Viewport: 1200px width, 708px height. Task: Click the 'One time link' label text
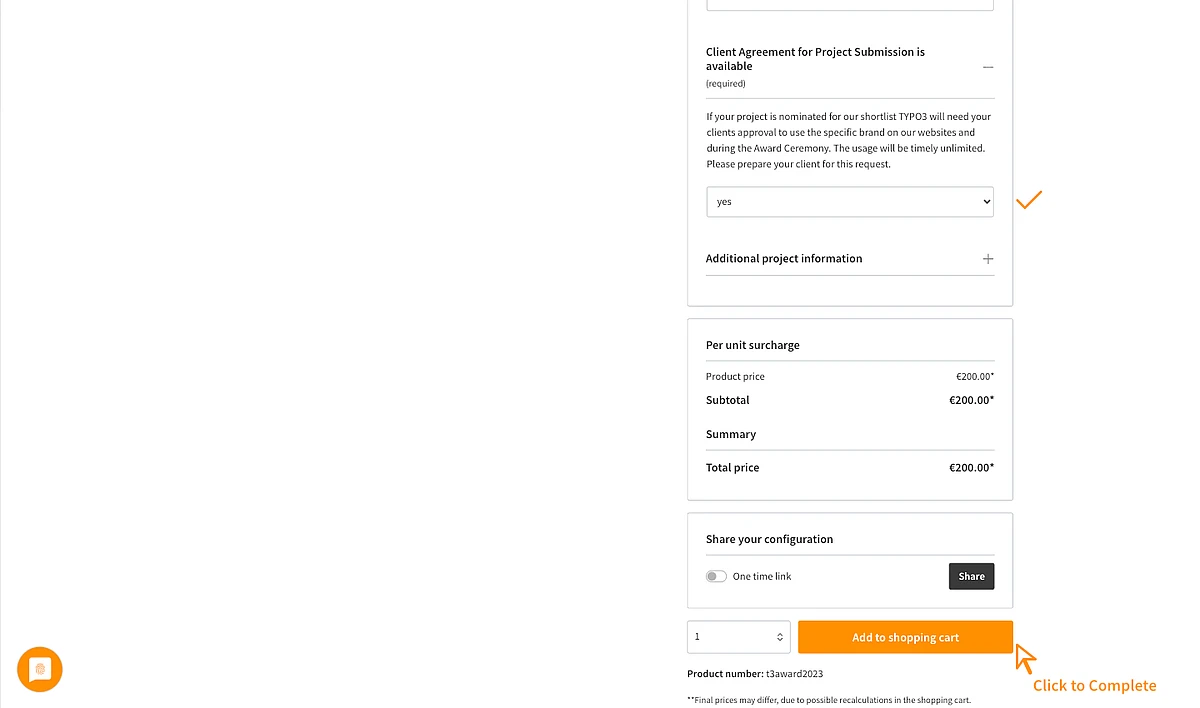click(762, 577)
